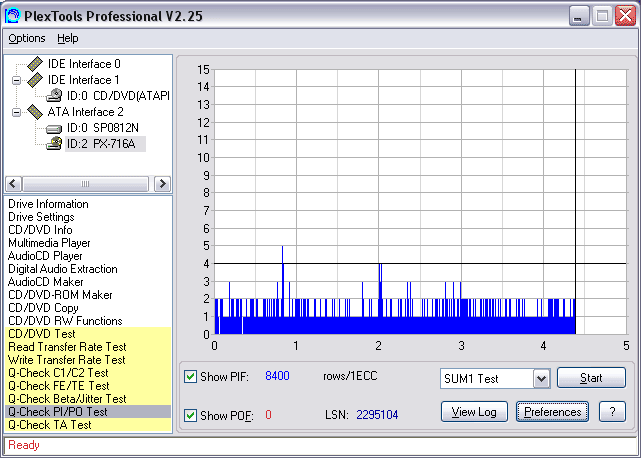Viewport: 641px width, 458px height.
Task: Open Drive Information
Action: click(x=48, y=204)
